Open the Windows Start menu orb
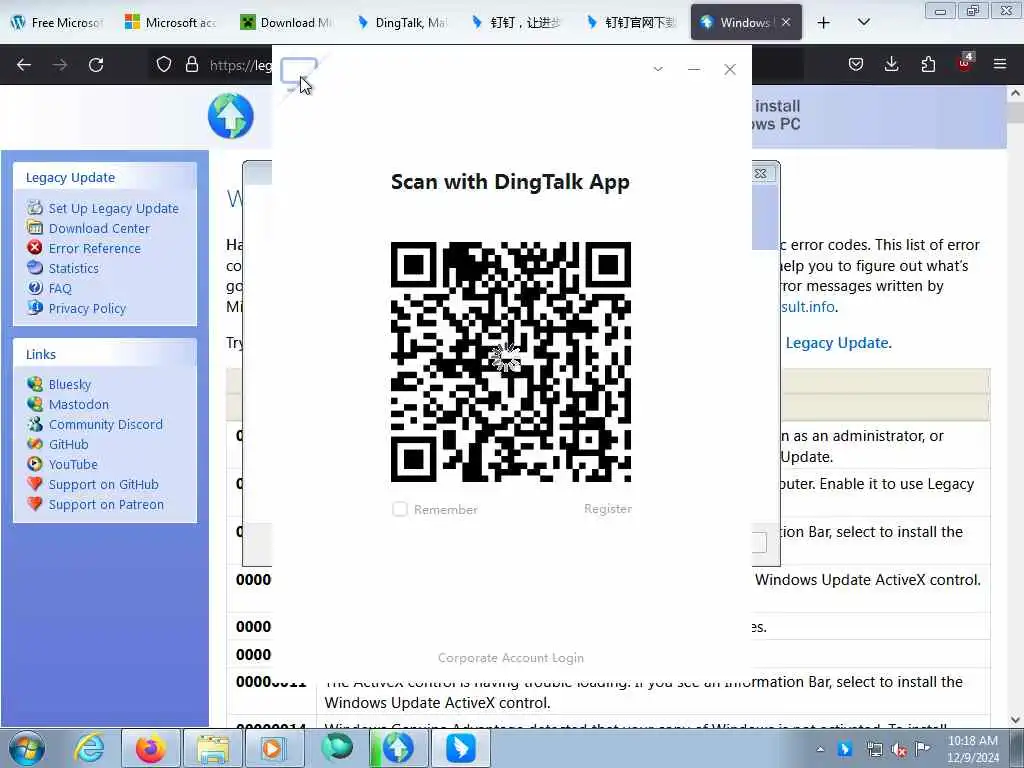 pyautogui.click(x=27, y=748)
